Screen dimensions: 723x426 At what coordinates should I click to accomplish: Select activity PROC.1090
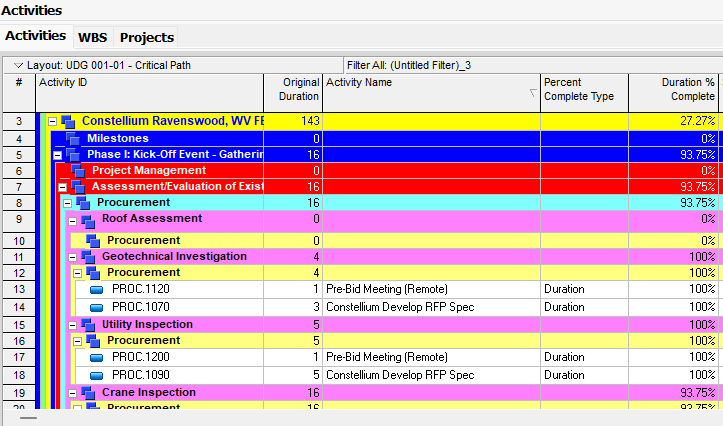click(x=141, y=375)
